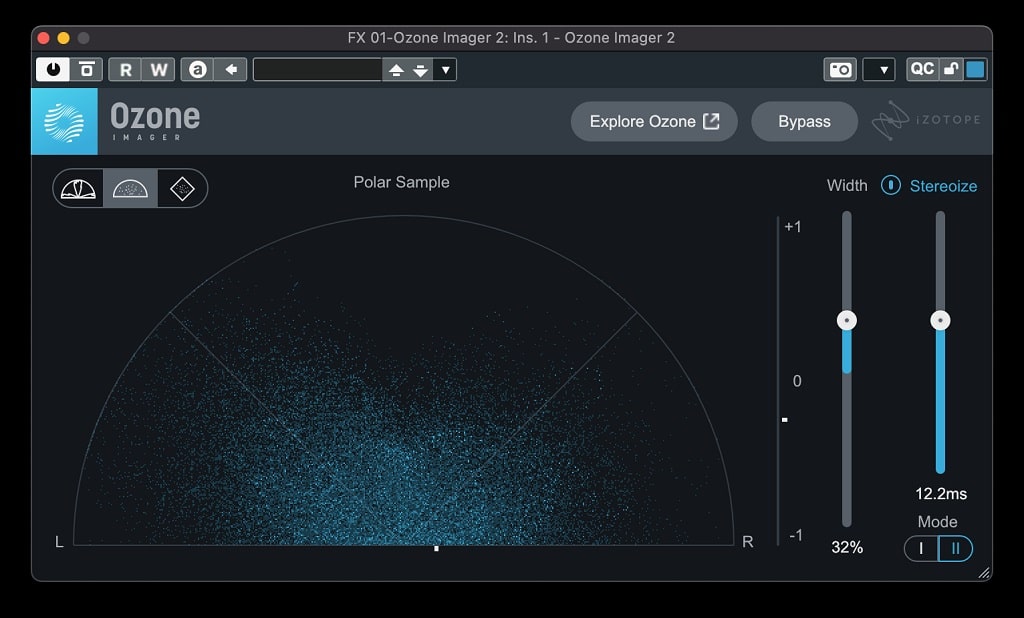Toggle the plugin power (activate) button
Viewport: 1024px width, 618px height.
click(53, 69)
